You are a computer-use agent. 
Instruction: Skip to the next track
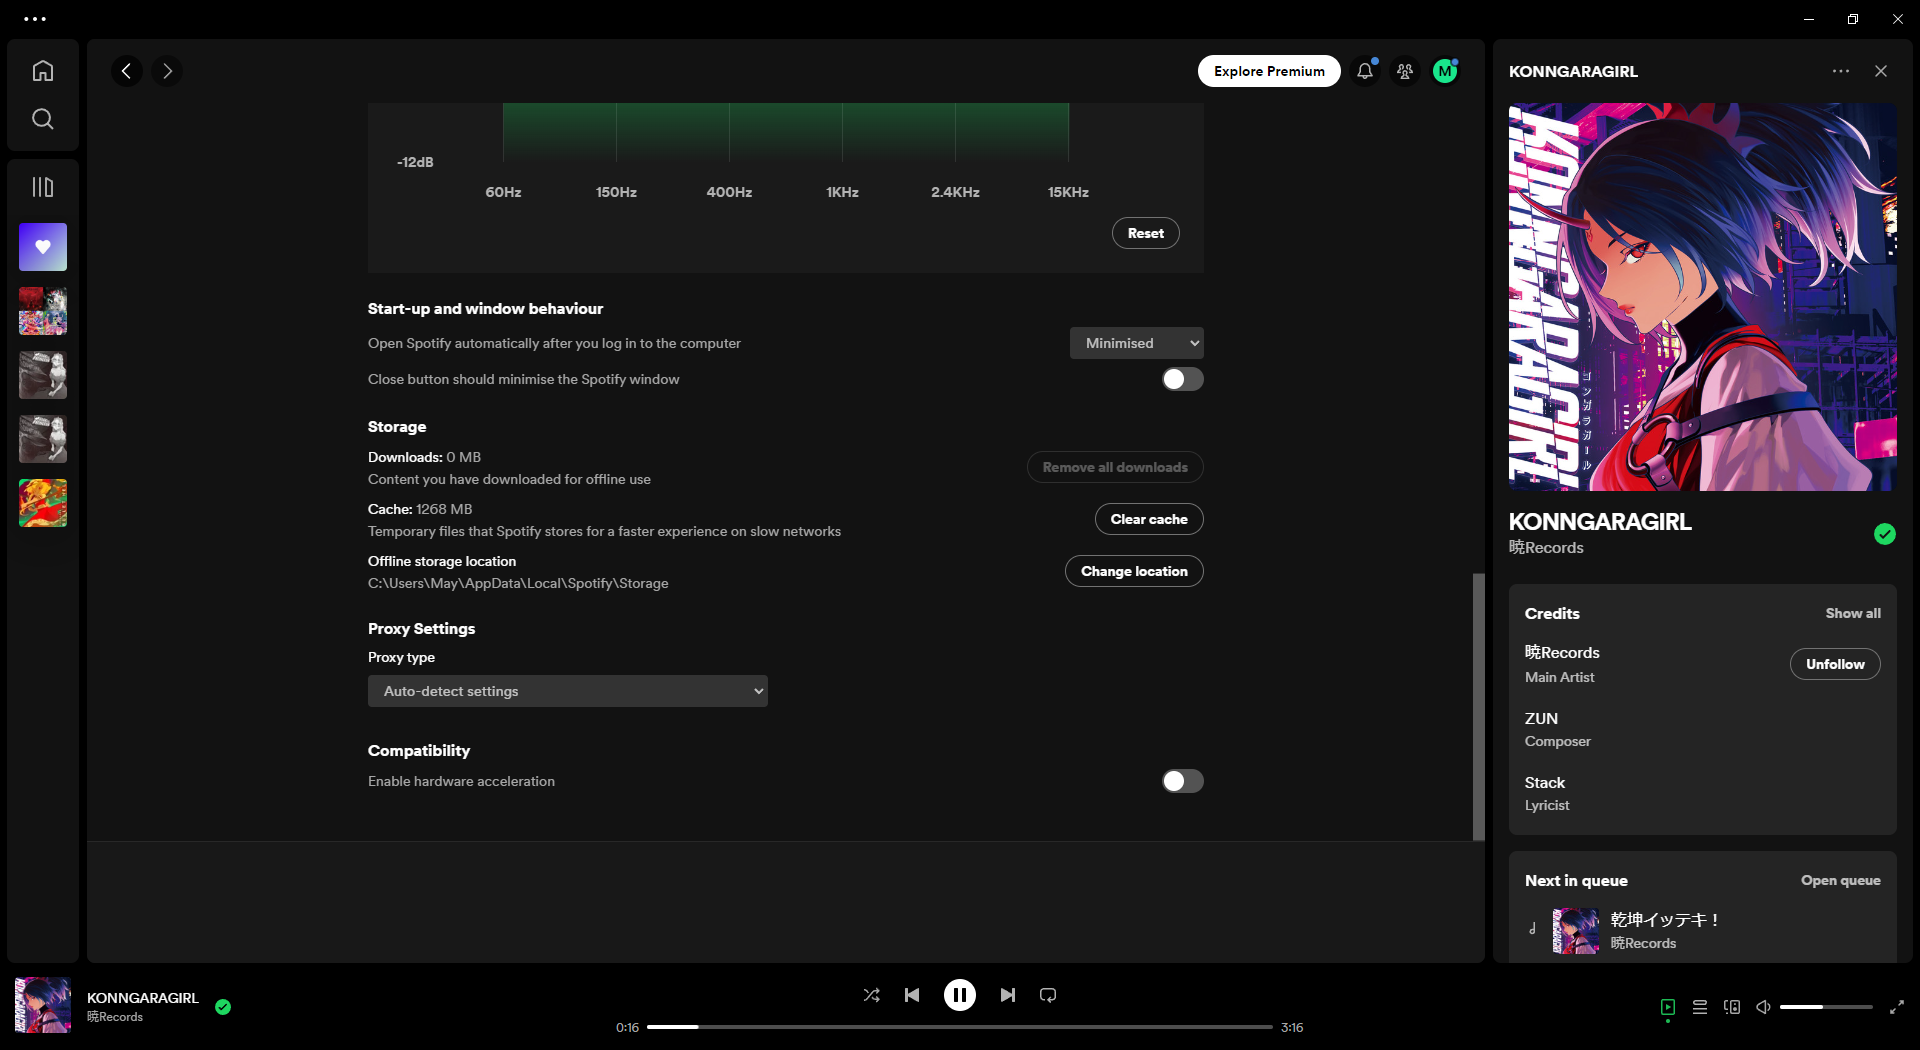tap(1008, 995)
